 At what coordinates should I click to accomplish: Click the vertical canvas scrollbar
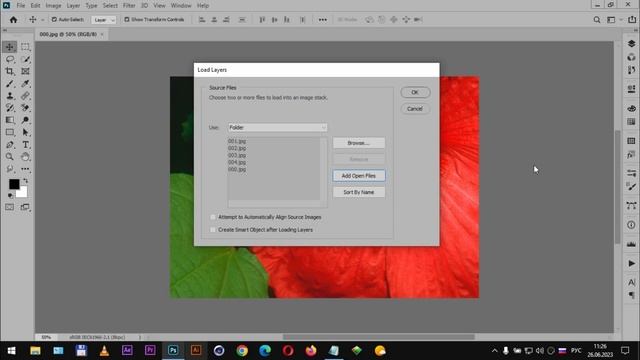tap(618, 187)
